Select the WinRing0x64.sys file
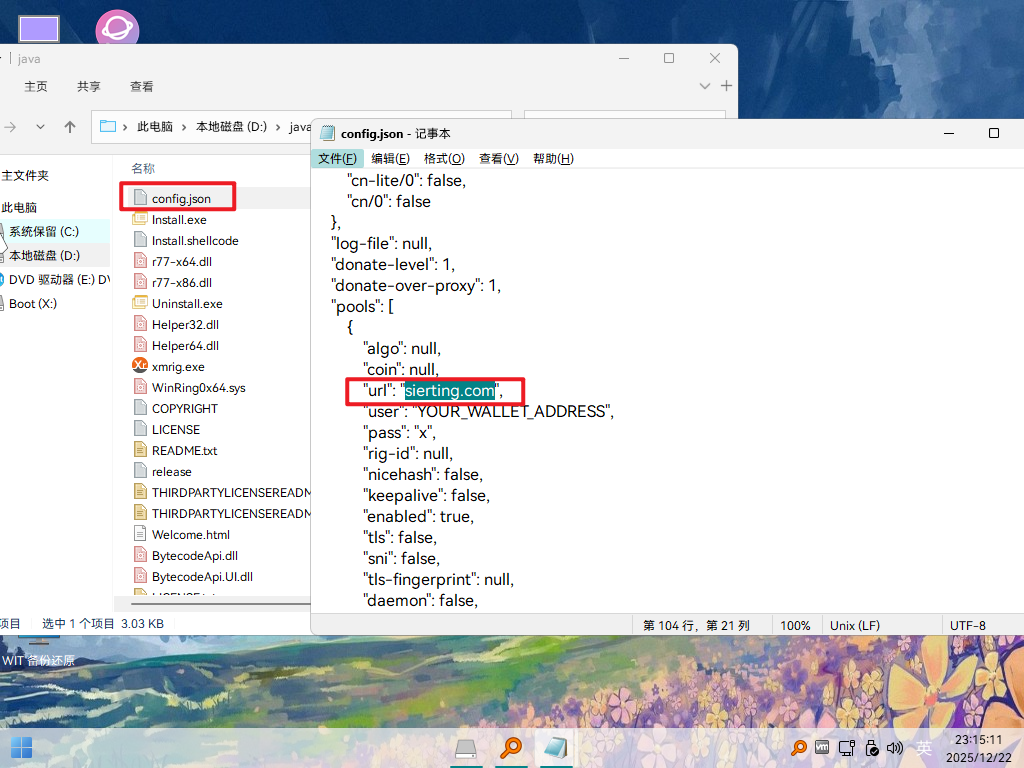 198,388
